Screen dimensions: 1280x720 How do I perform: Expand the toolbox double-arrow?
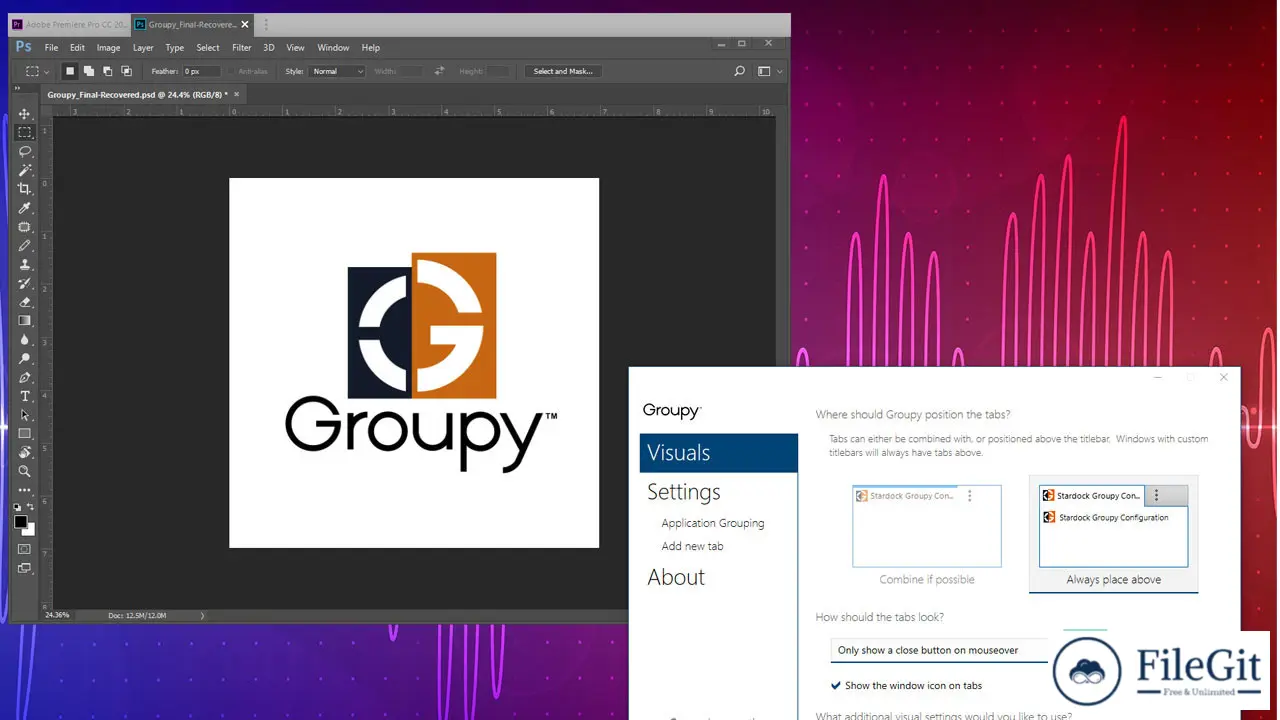point(17,90)
